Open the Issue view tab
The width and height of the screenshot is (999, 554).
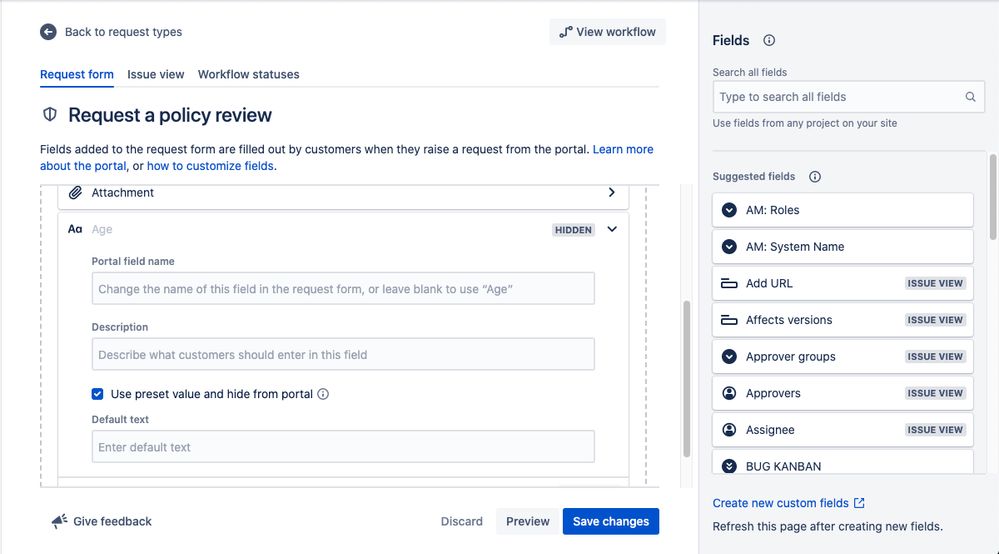pos(155,75)
